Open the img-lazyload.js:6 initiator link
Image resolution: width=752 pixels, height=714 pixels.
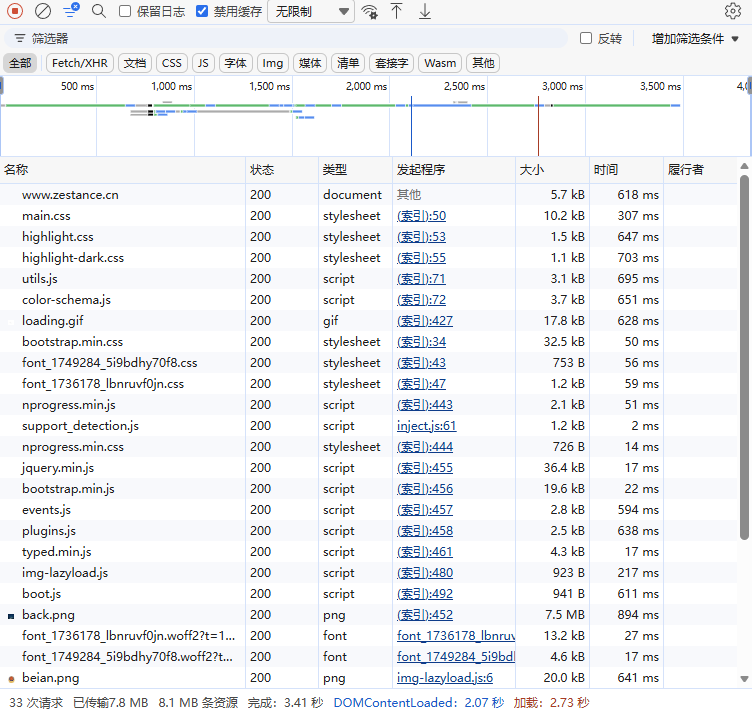click(x=444, y=678)
